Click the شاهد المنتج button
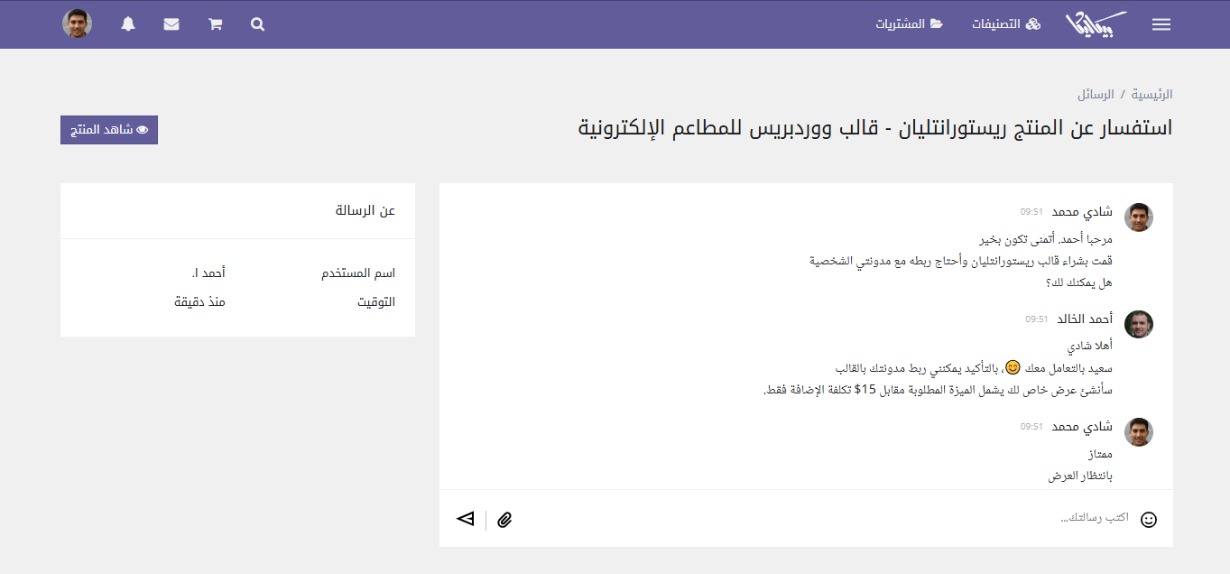 pos(109,130)
